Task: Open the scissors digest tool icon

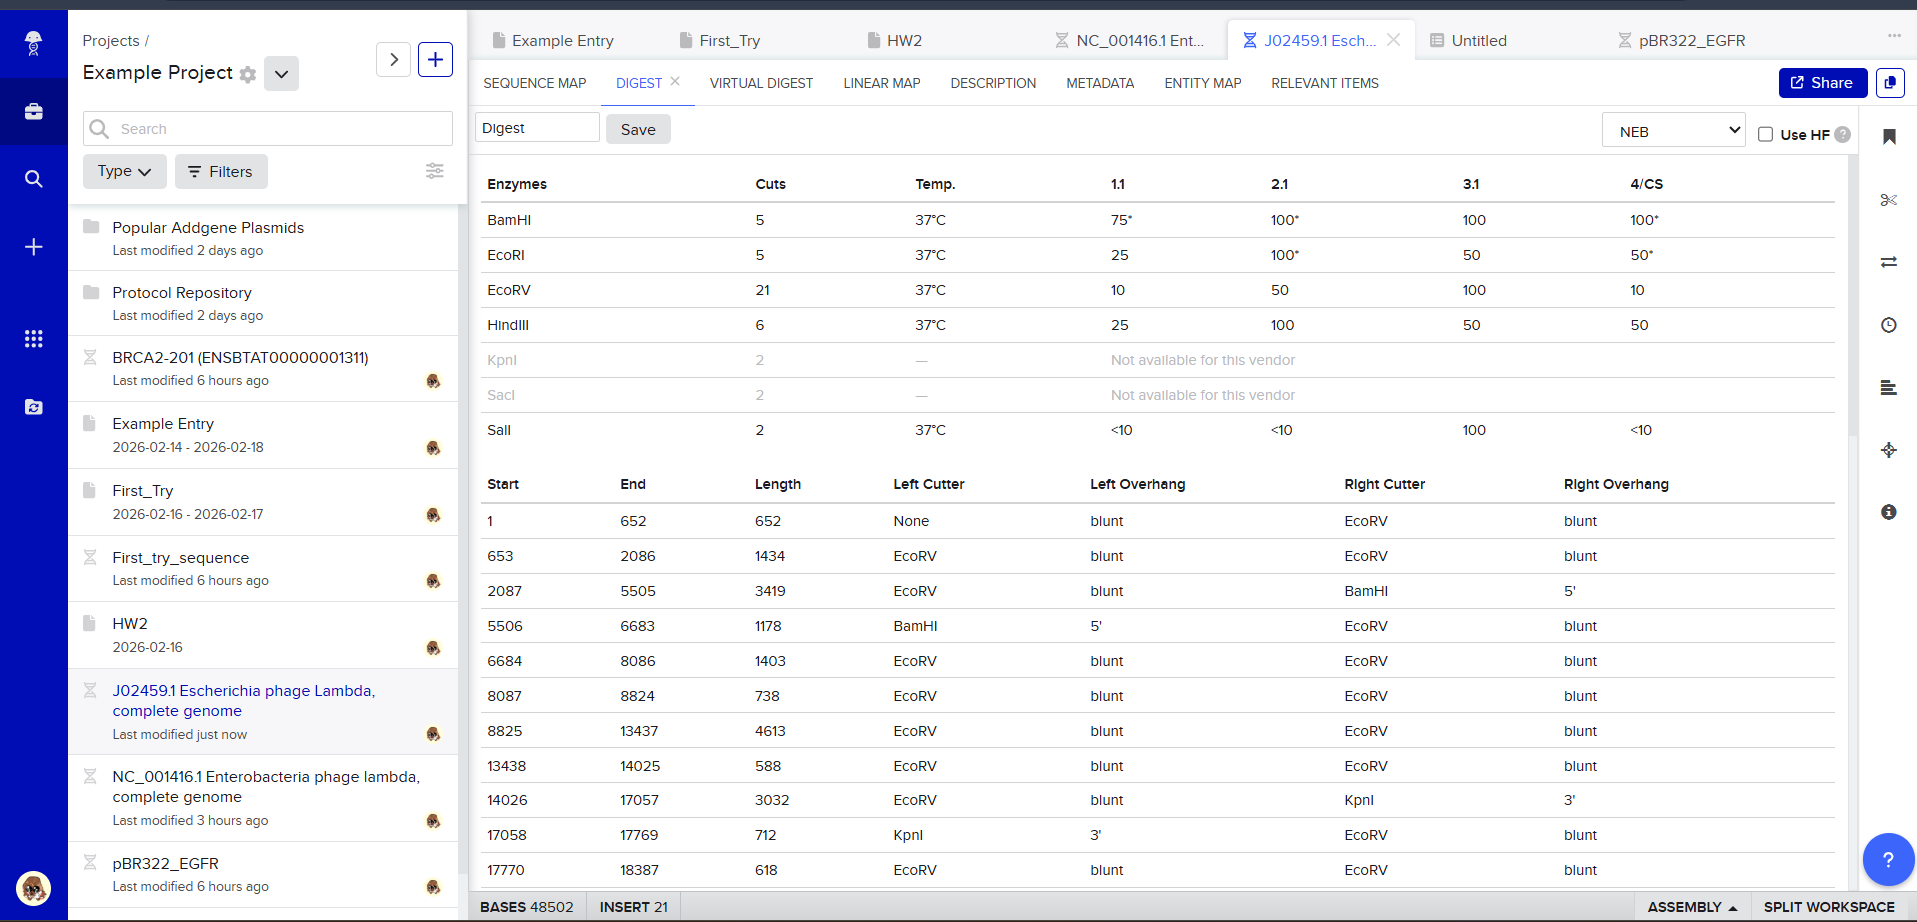Action: (x=1888, y=200)
